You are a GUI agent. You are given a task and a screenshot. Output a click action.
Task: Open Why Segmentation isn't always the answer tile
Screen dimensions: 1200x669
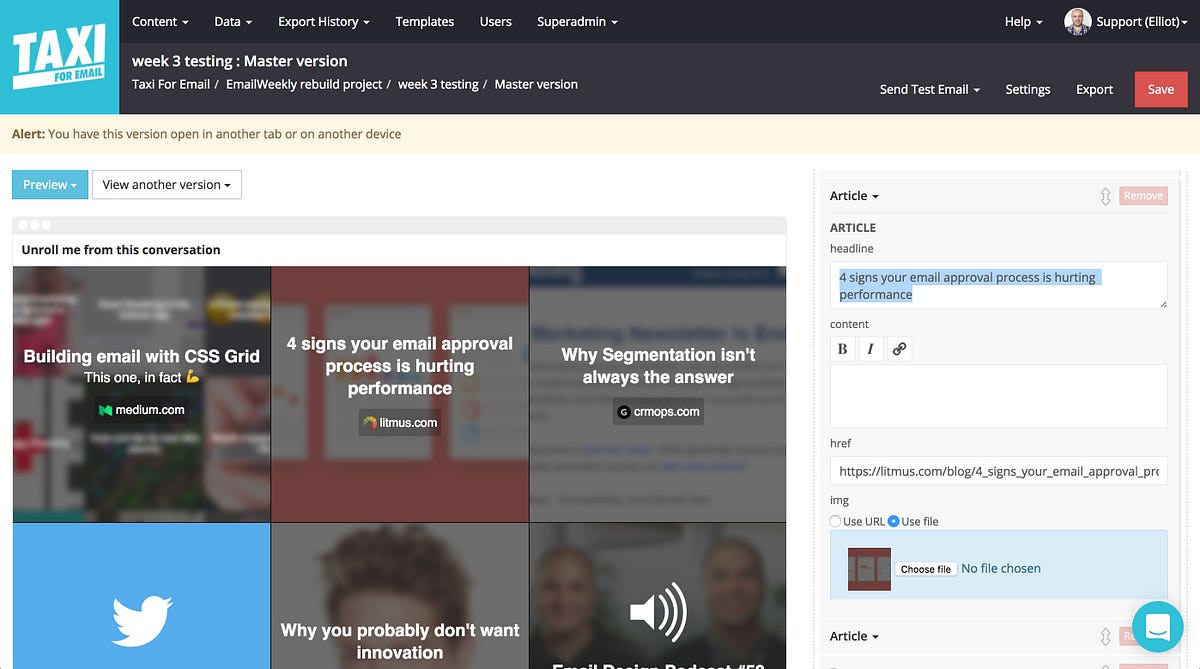(x=658, y=394)
